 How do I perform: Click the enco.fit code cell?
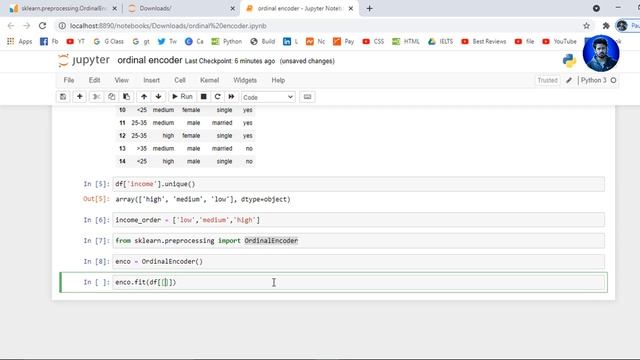click(358, 282)
